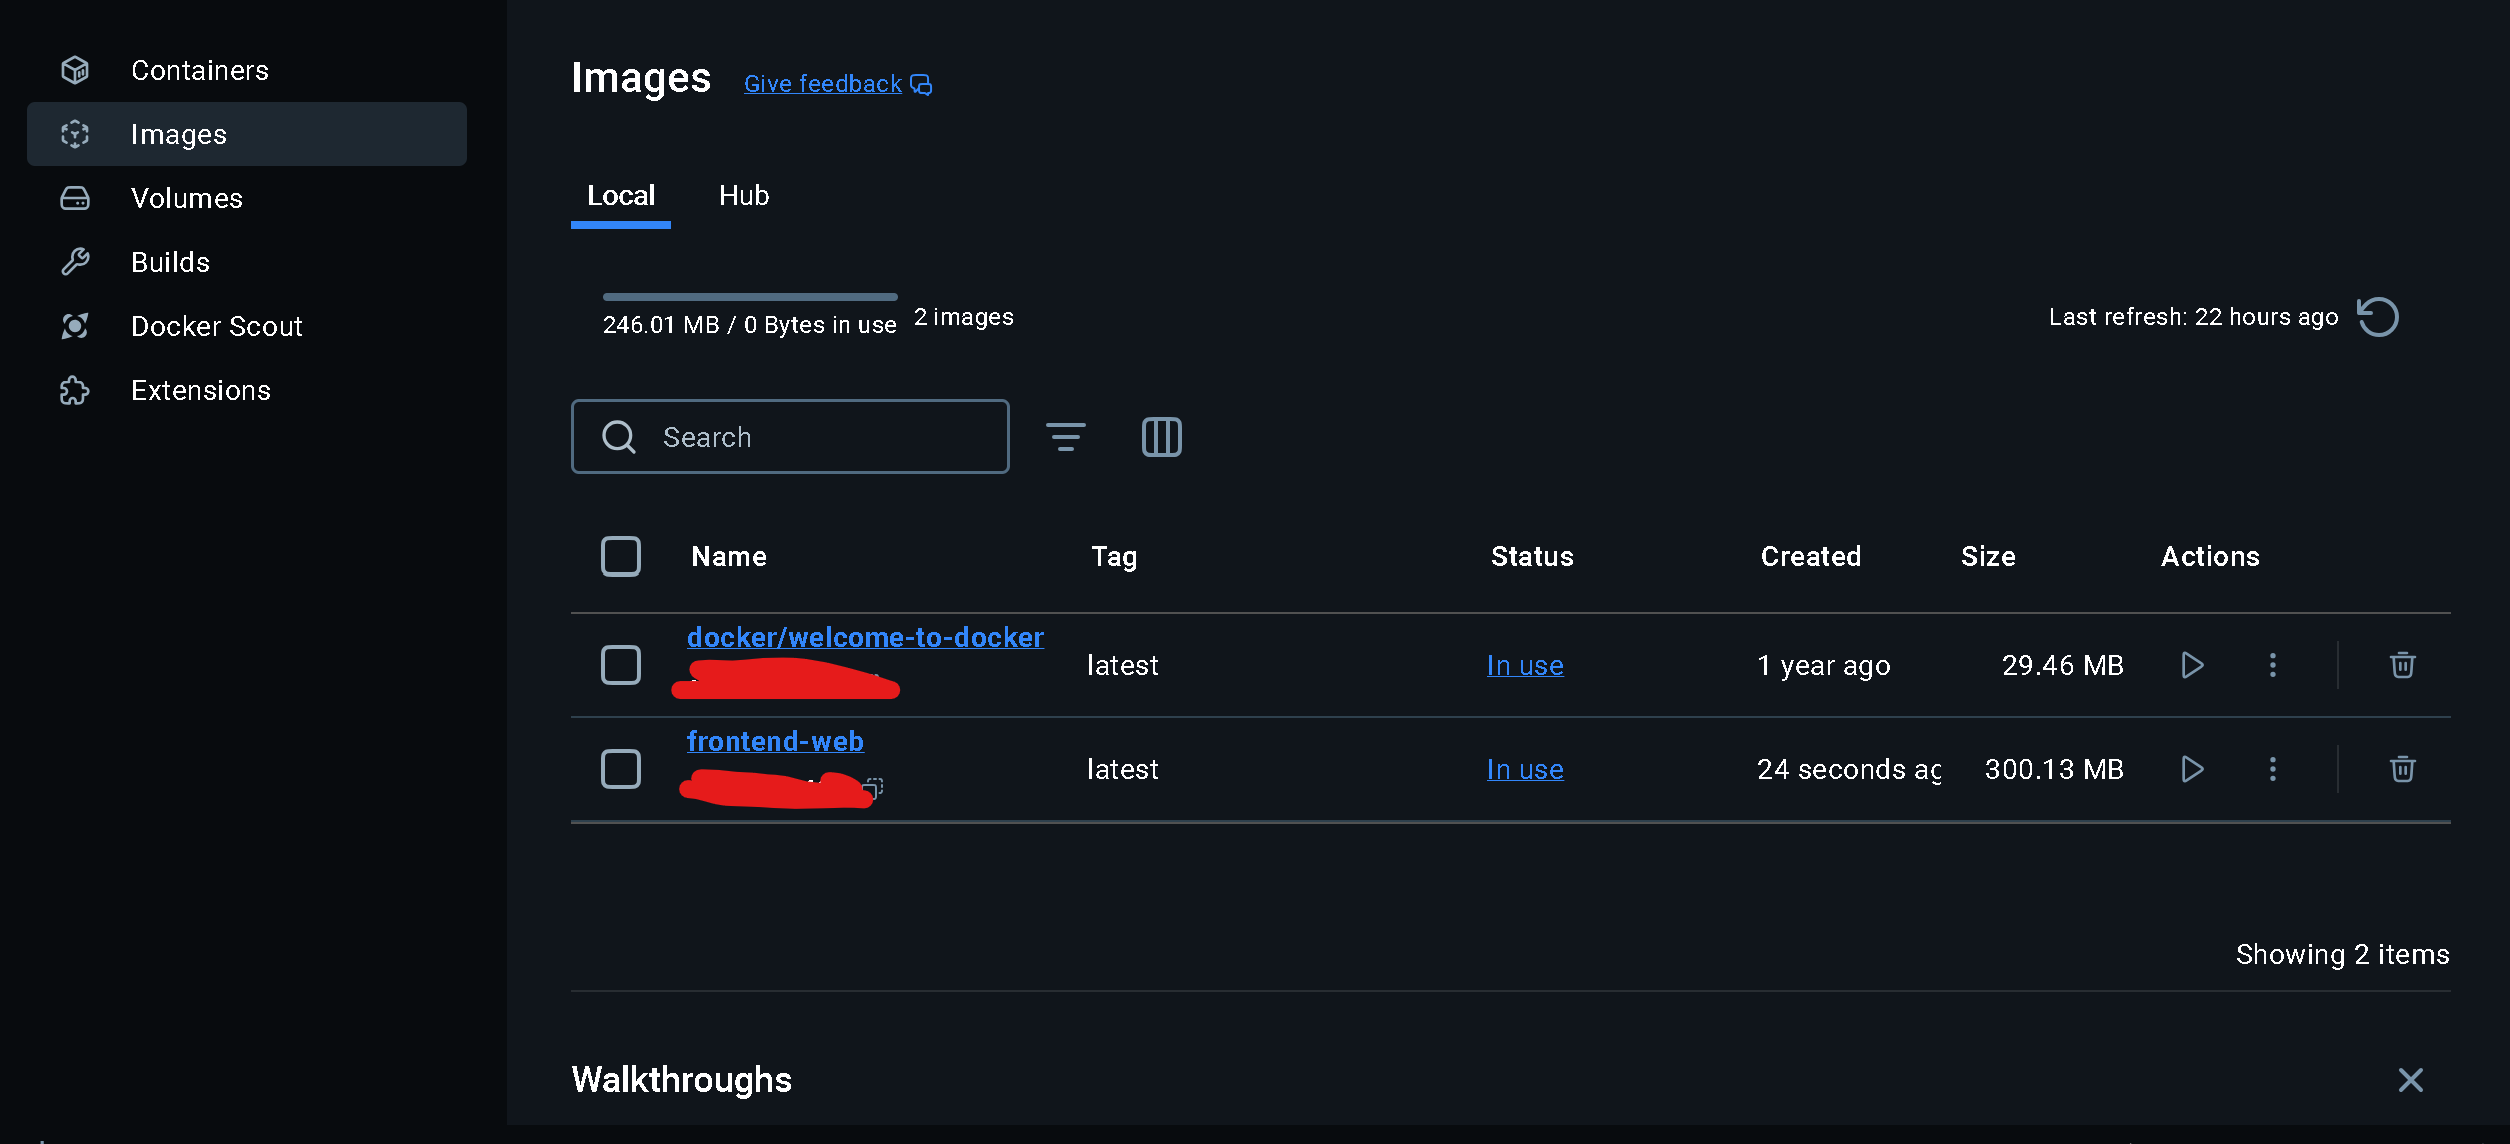Delete the docker/welcome-to-docker image

[2403, 665]
